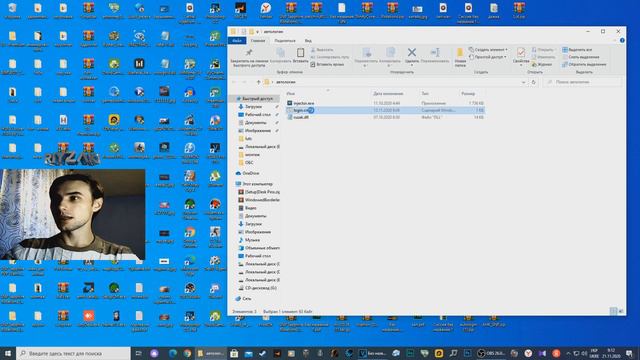
Task: Click the Explorer search field
Action: coord(583,82)
